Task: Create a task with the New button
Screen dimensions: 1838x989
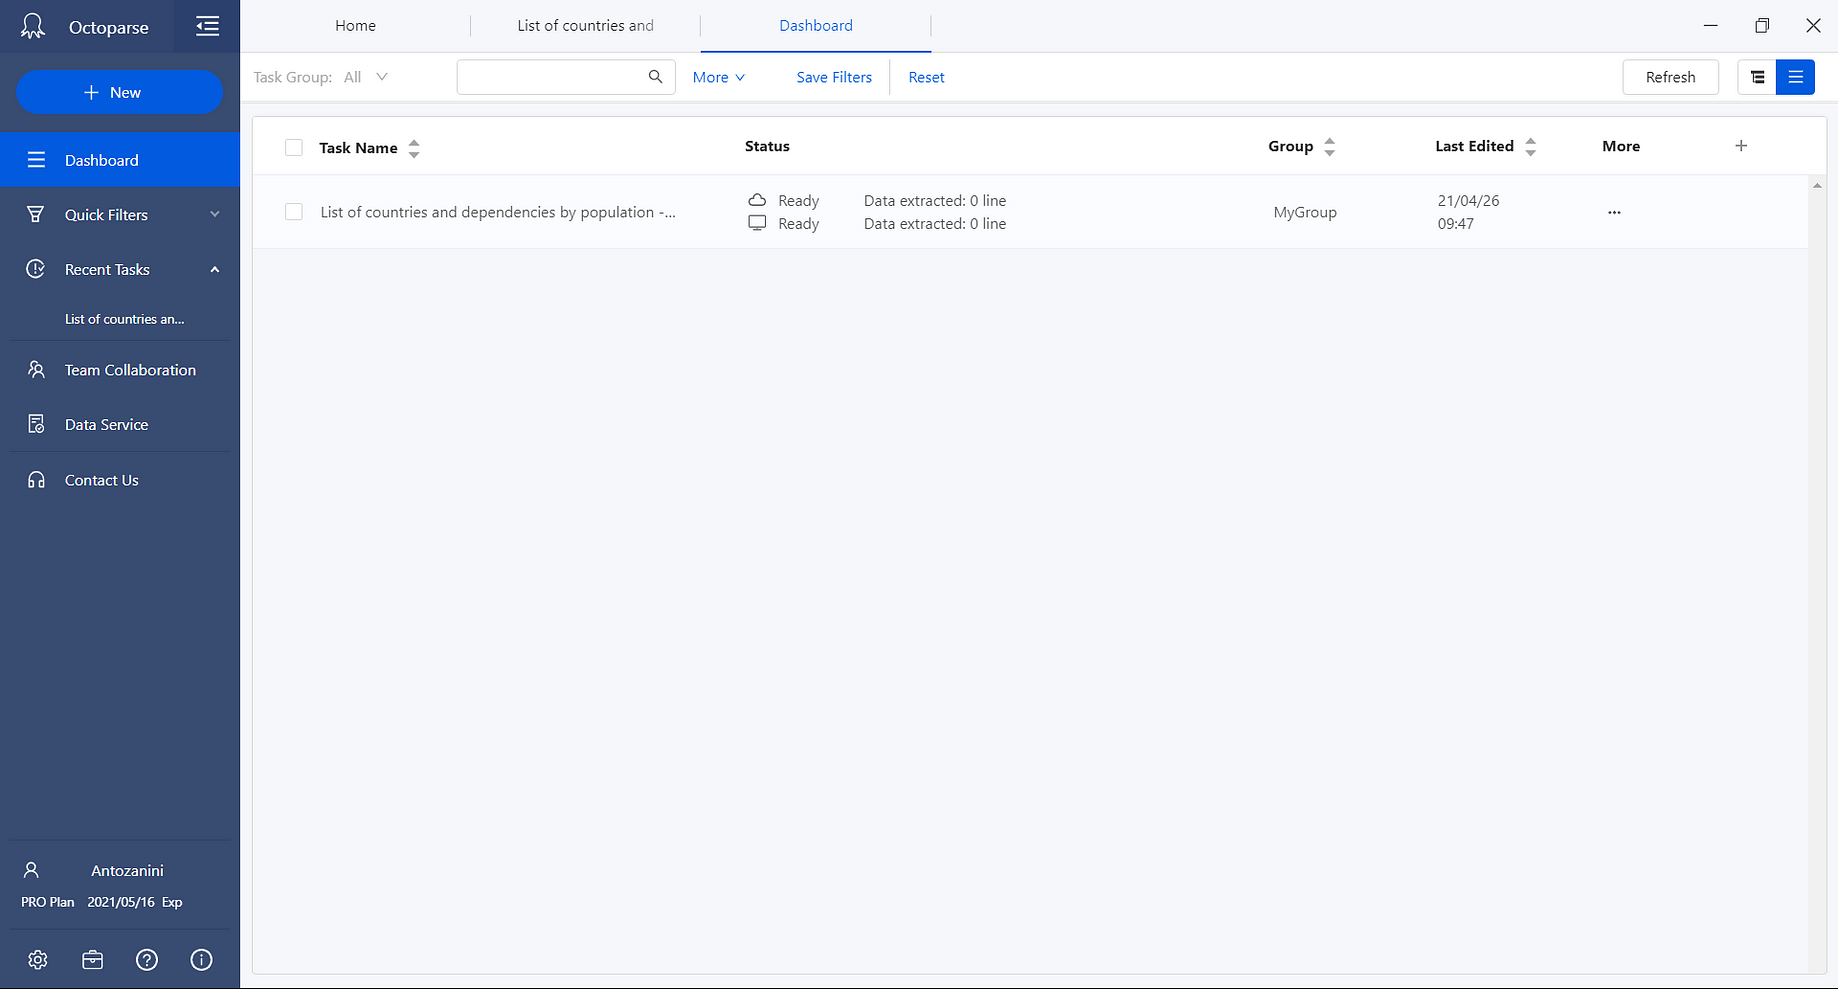Action: coord(120,92)
